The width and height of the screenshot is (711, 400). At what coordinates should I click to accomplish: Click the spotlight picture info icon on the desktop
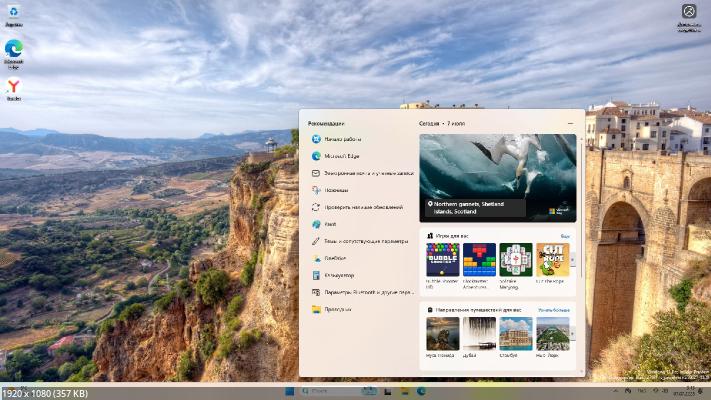tap(689, 17)
